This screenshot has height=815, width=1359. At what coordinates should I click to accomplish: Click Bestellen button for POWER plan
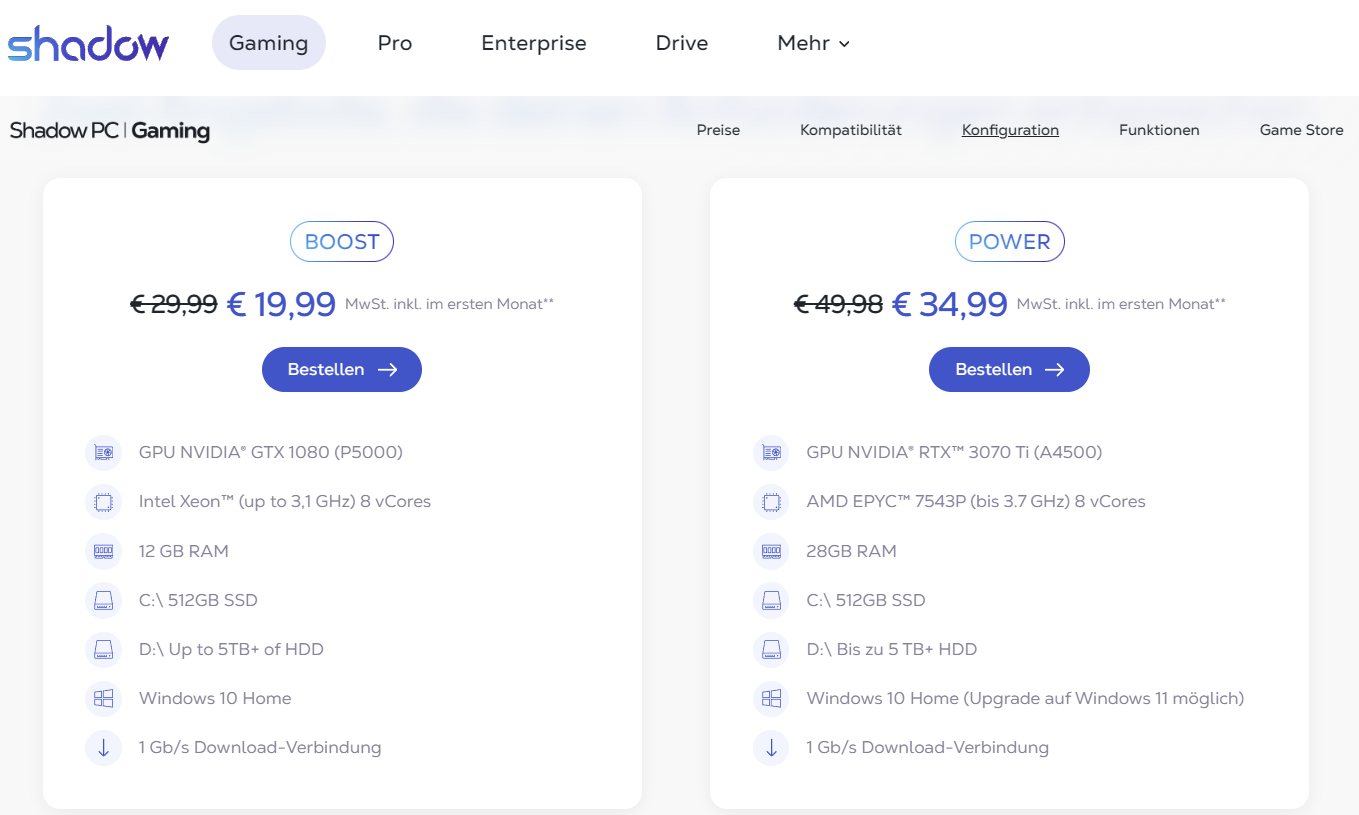pos(1009,370)
